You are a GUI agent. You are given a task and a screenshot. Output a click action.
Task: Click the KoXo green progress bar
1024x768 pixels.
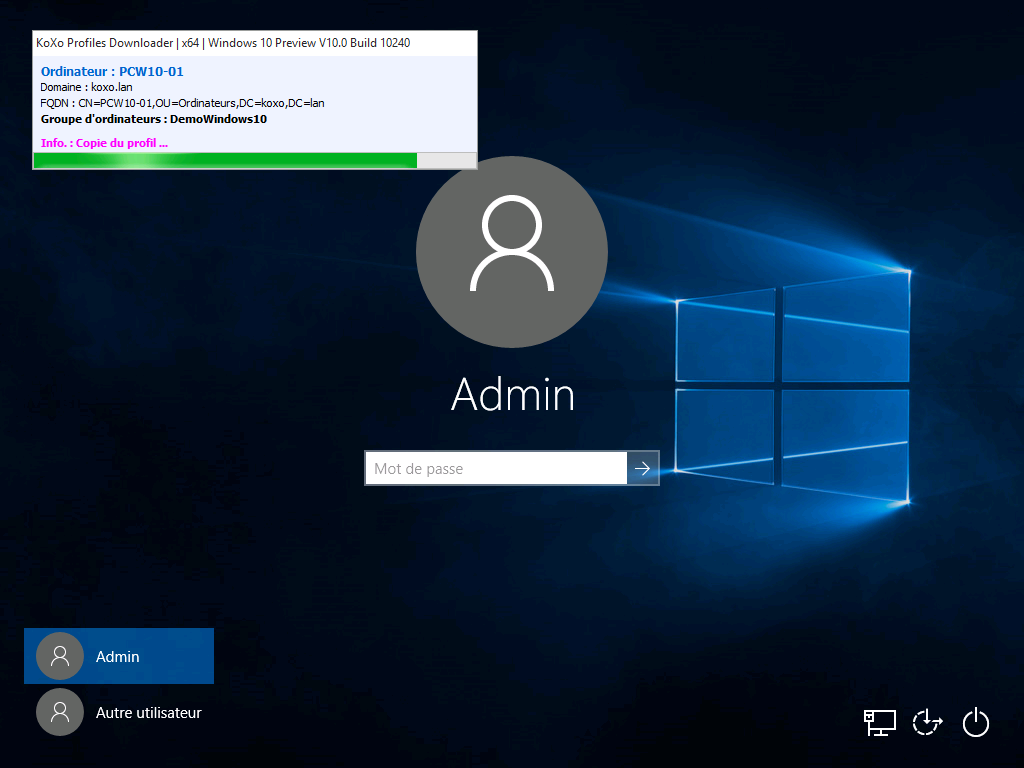coord(255,160)
